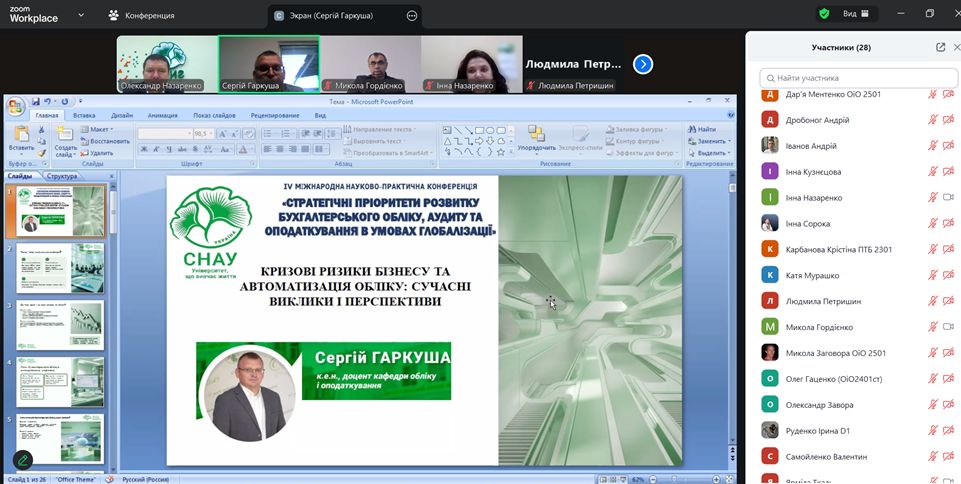Open the Вставка ribbon tab

coord(84,115)
